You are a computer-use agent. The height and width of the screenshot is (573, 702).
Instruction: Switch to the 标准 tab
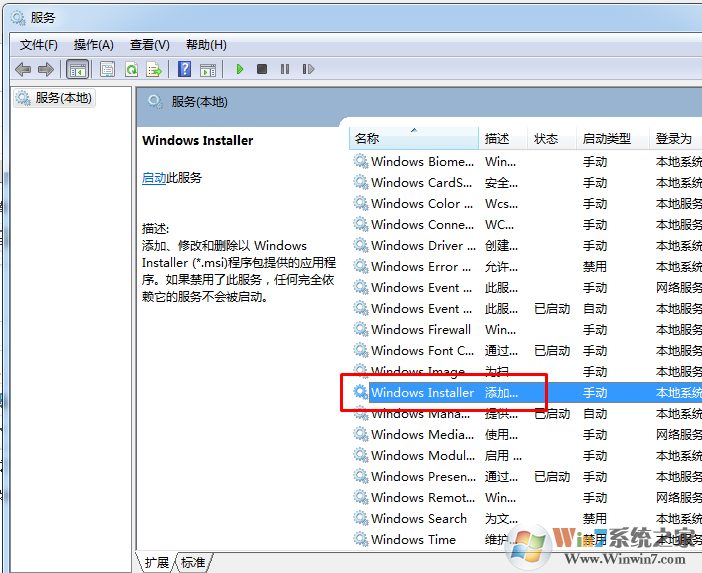[193, 562]
